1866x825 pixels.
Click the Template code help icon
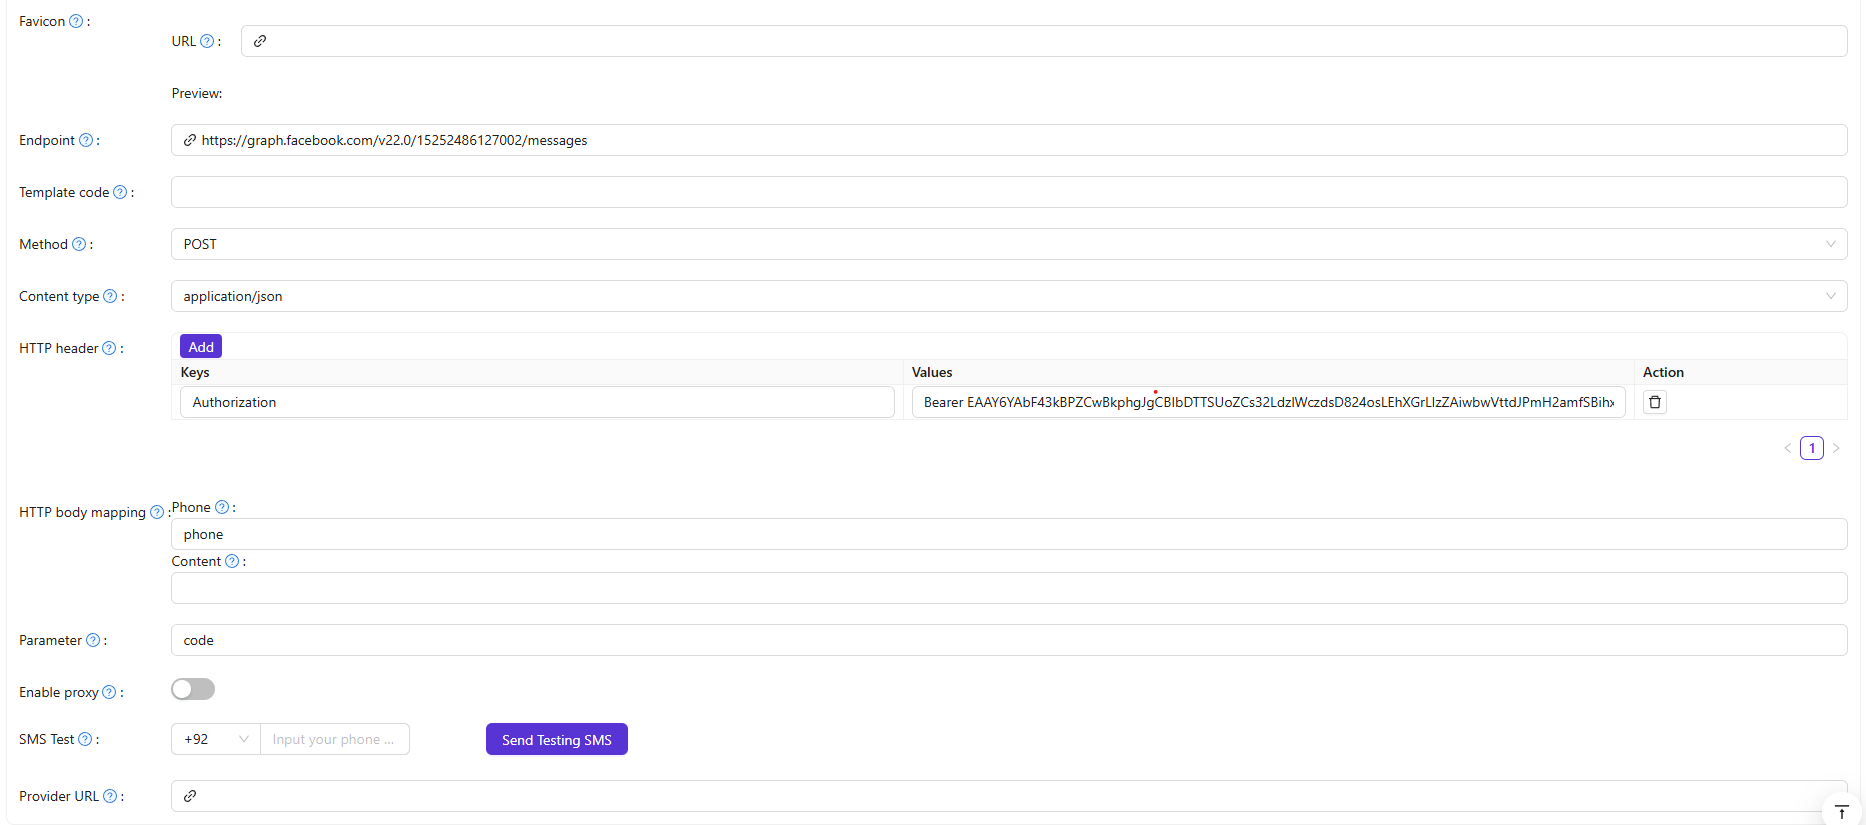point(120,192)
